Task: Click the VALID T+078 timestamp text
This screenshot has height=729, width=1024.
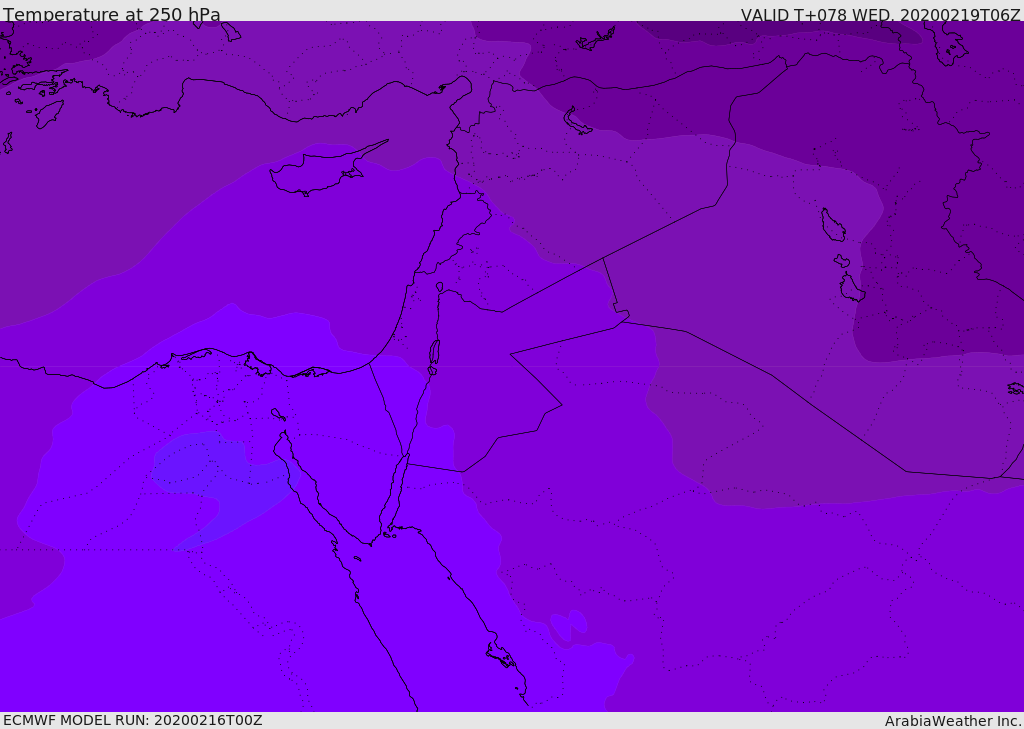Action: click(880, 15)
